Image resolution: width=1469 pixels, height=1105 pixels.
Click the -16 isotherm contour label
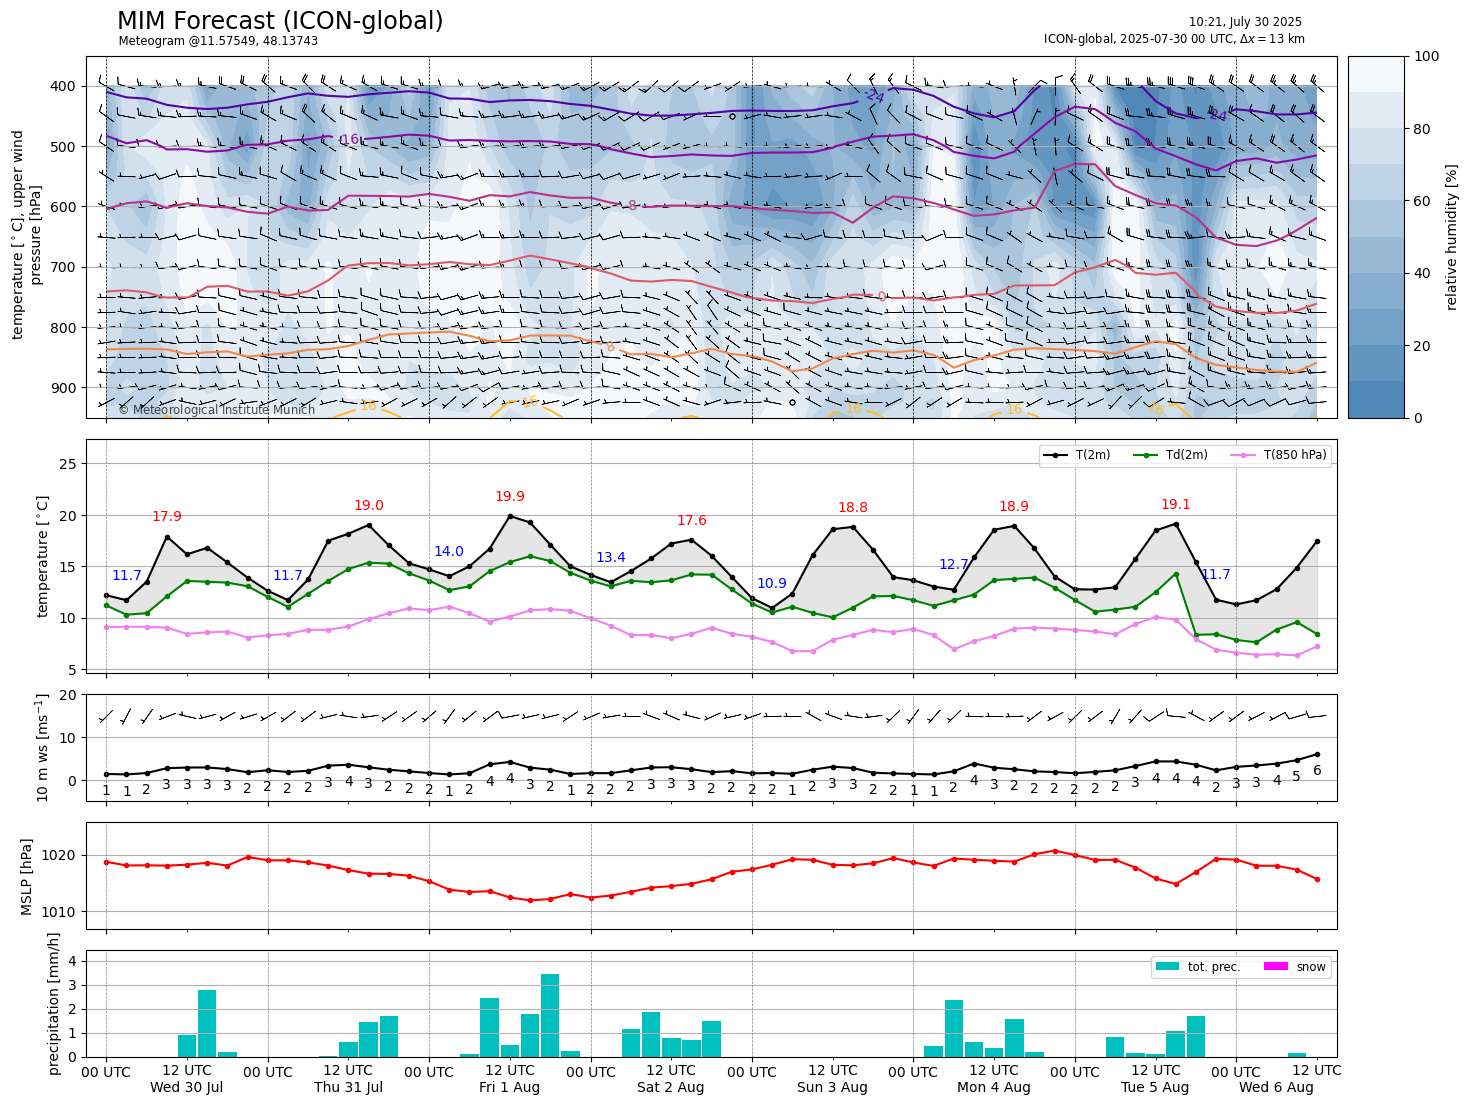point(347,140)
